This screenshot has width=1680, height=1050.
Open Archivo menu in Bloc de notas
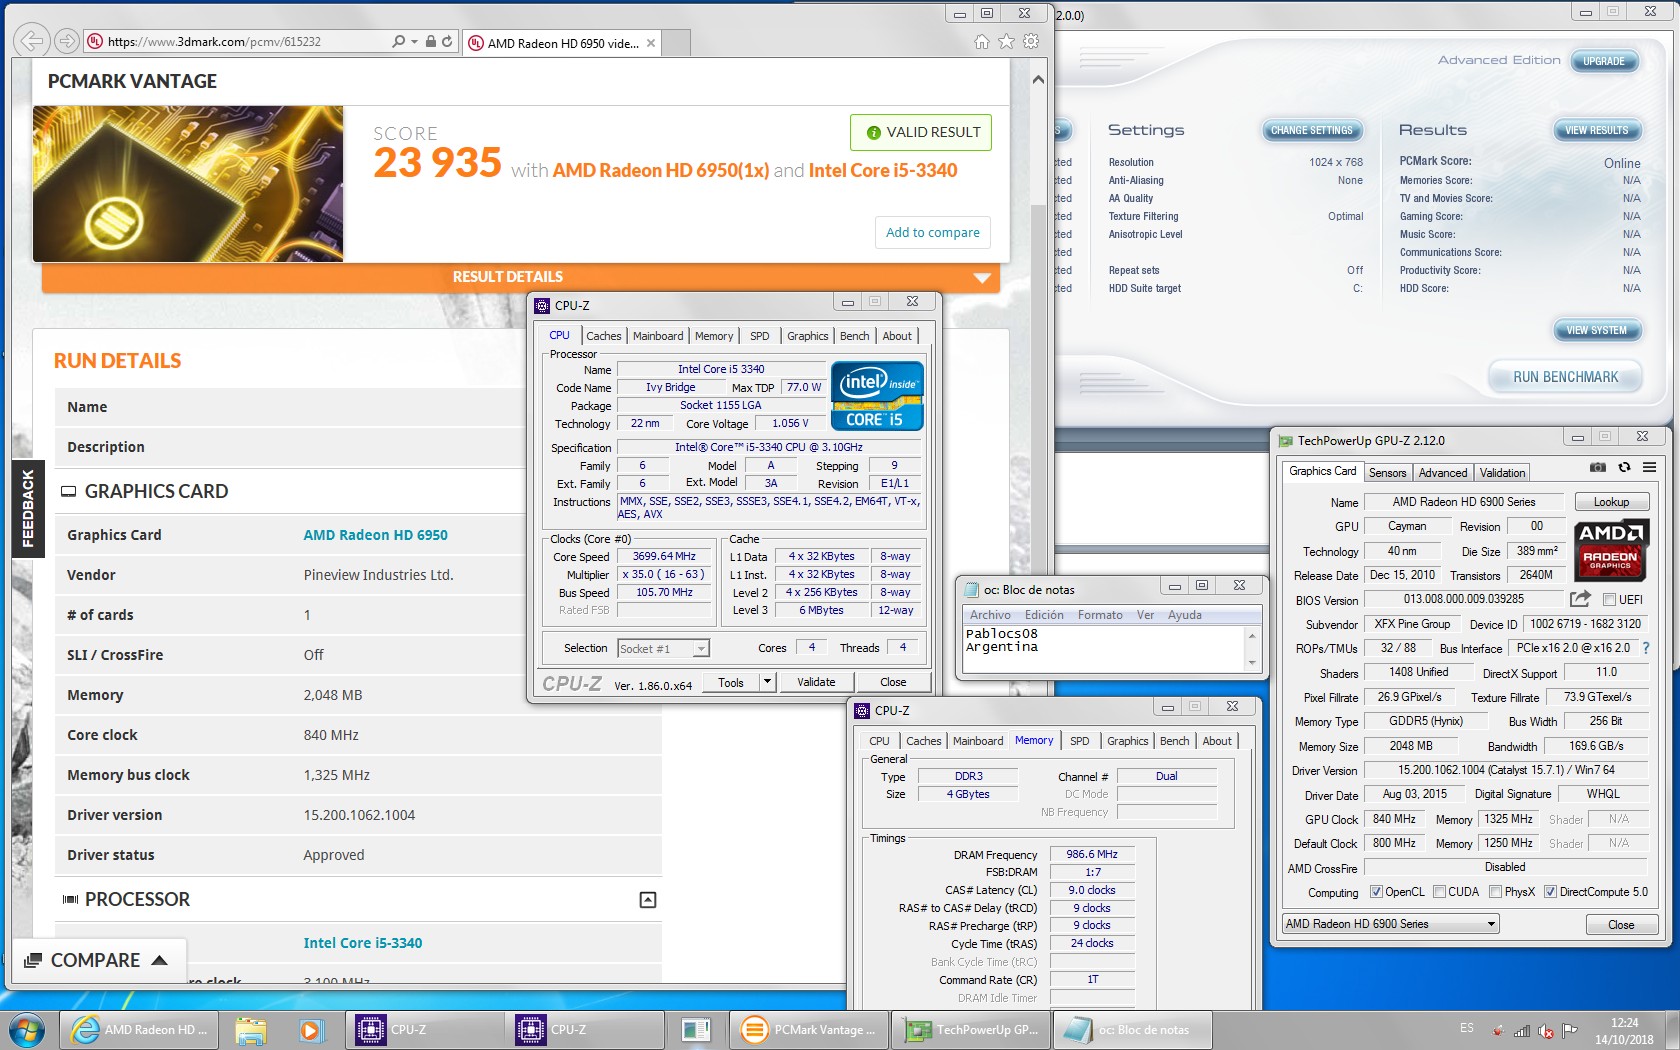990,615
